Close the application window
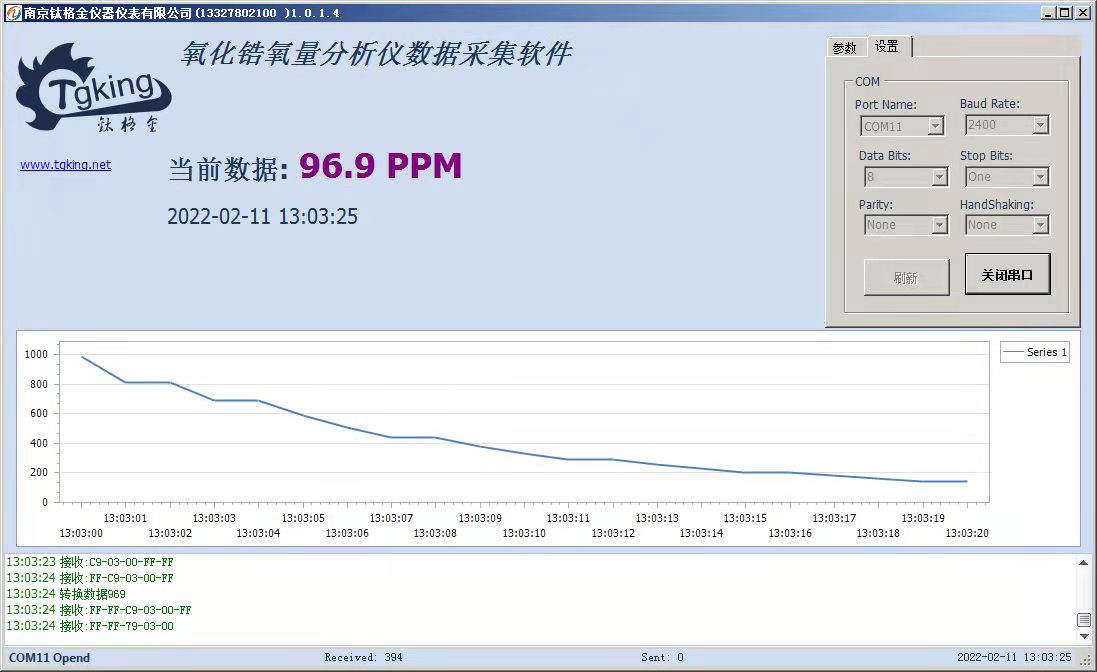Image resolution: width=1097 pixels, height=672 pixels. (x=1082, y=12)
